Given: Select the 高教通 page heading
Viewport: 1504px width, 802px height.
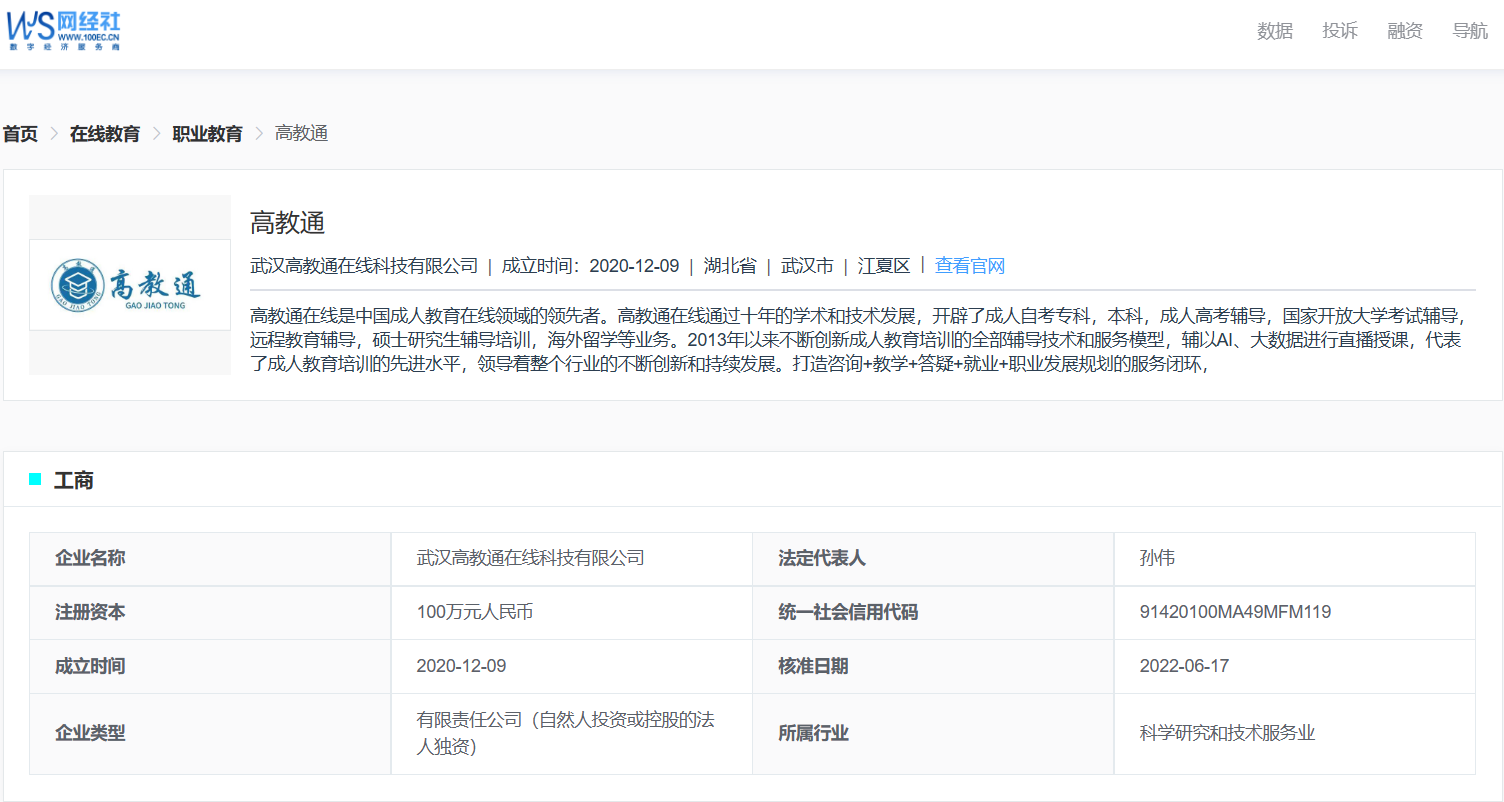Looking at the screenshot, I should click(286, 222).
